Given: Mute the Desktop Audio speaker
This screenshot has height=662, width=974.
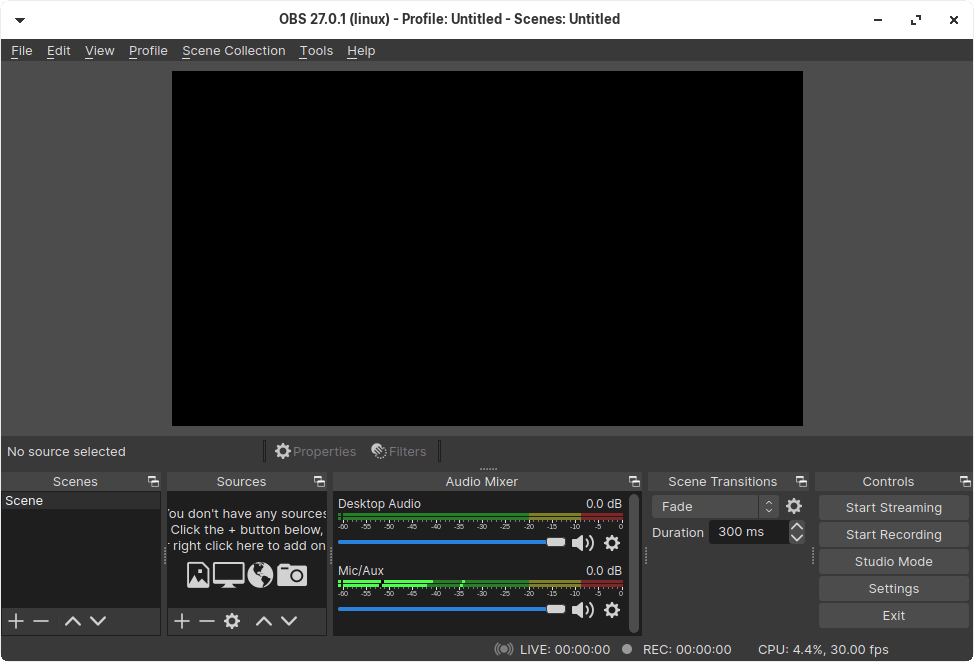Looking at the screenshot, I should tap(584, 542).
